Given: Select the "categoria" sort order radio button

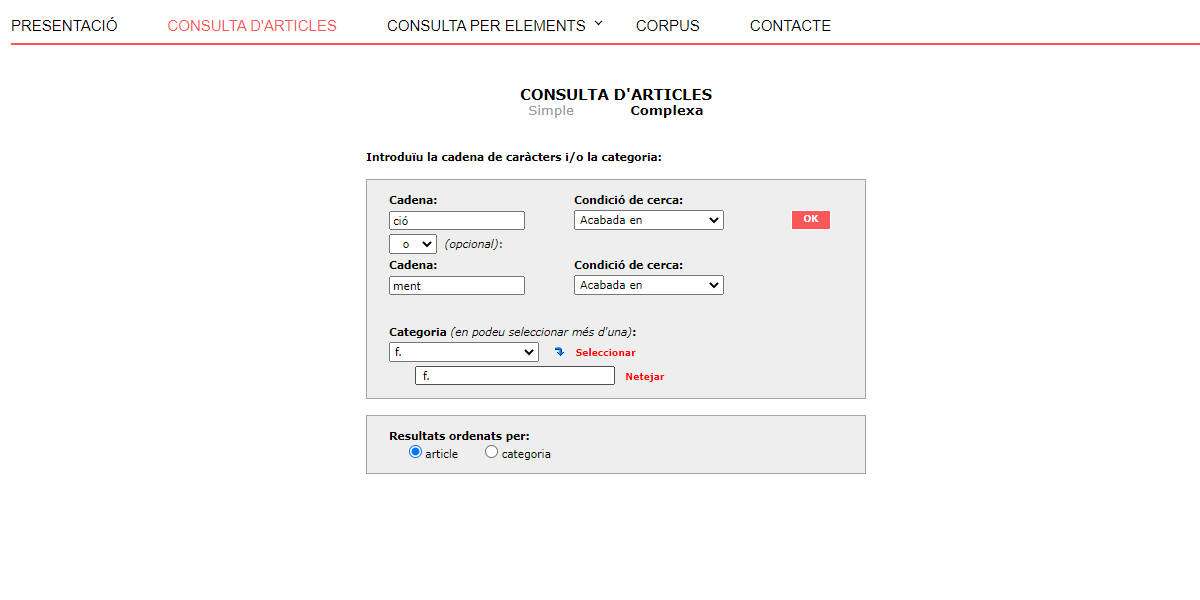Looking at the screenshot, I should (x=491, y=451).
